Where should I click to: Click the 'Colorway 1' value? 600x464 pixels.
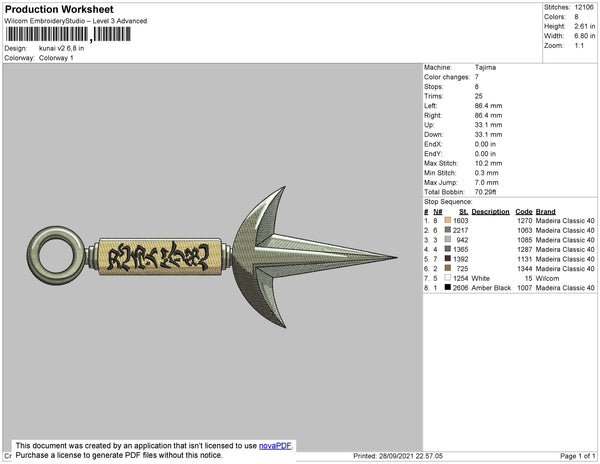click(x=56, y=58)
